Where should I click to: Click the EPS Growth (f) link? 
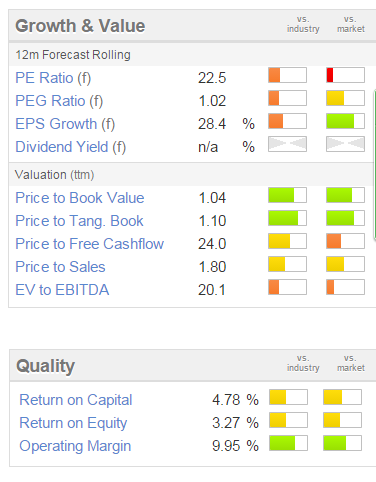tap(65, 124)
